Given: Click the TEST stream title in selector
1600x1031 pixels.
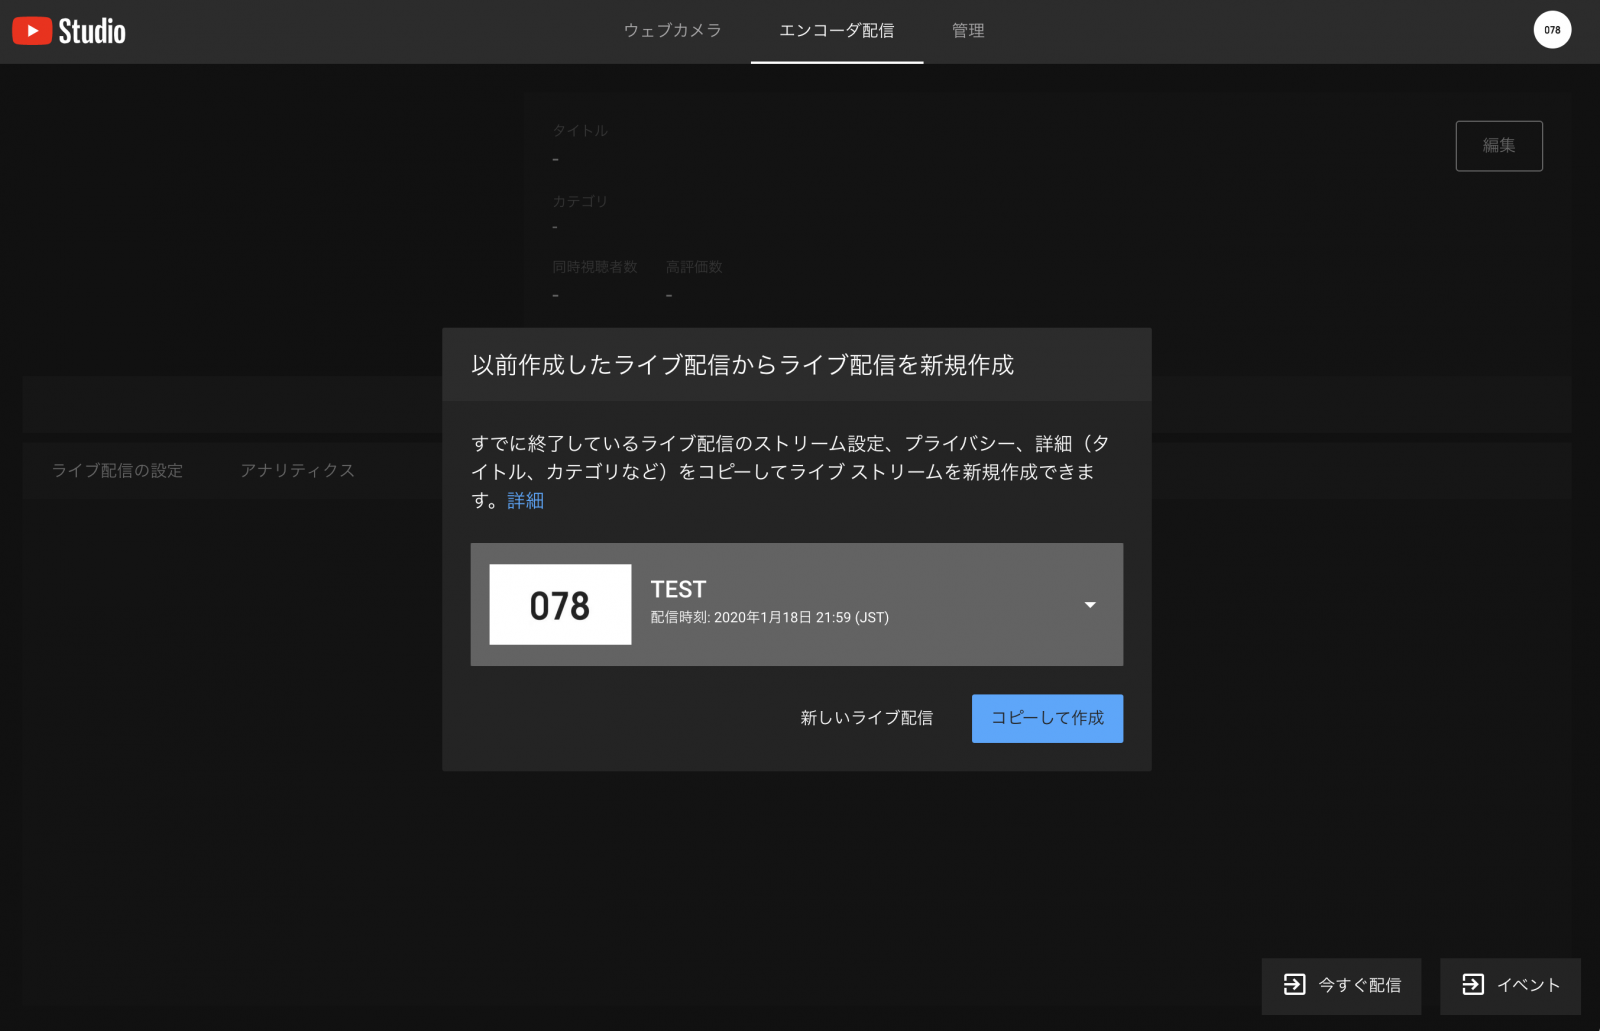Looking at the screenshot, I should [x=678, y=589].
